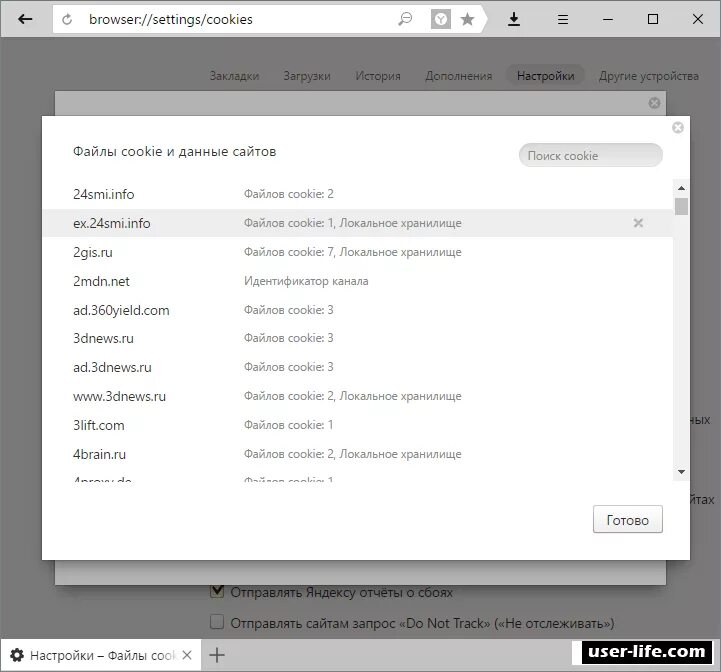Uncheck Отправлять Яндексу отчёты о сбоях

tap(217, 592)
